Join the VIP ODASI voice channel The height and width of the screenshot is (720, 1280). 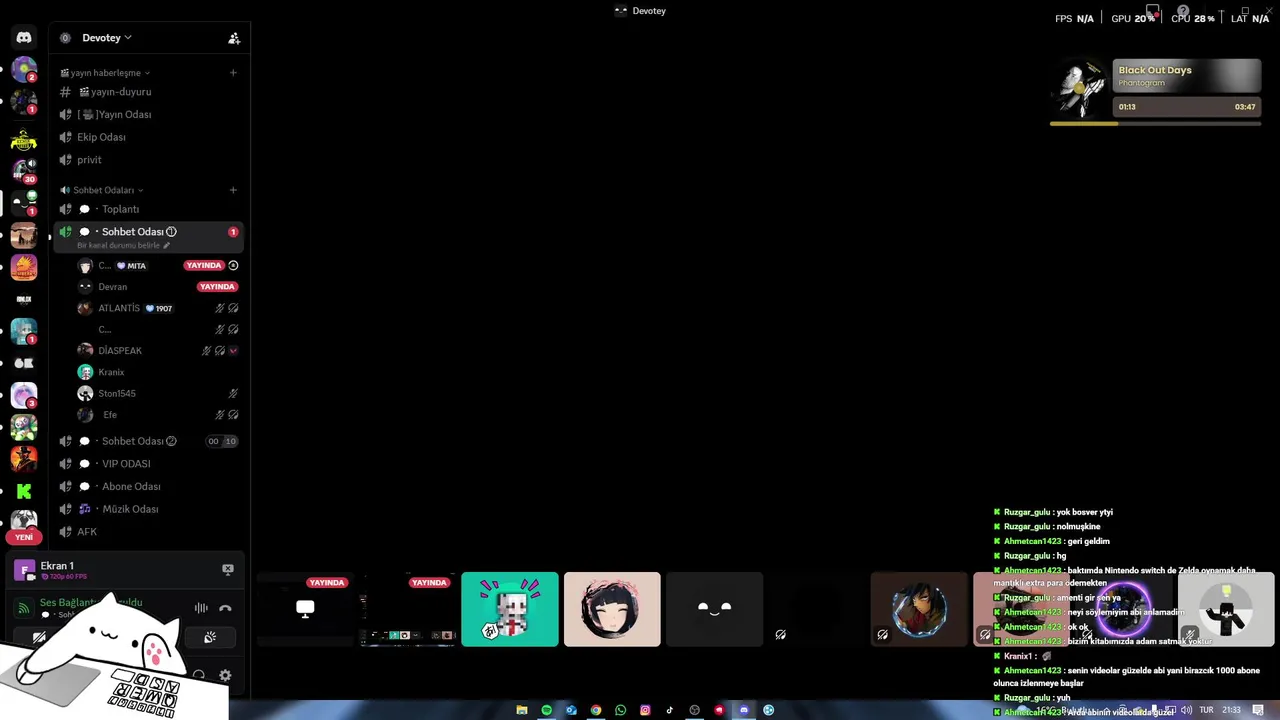(148, 464)
